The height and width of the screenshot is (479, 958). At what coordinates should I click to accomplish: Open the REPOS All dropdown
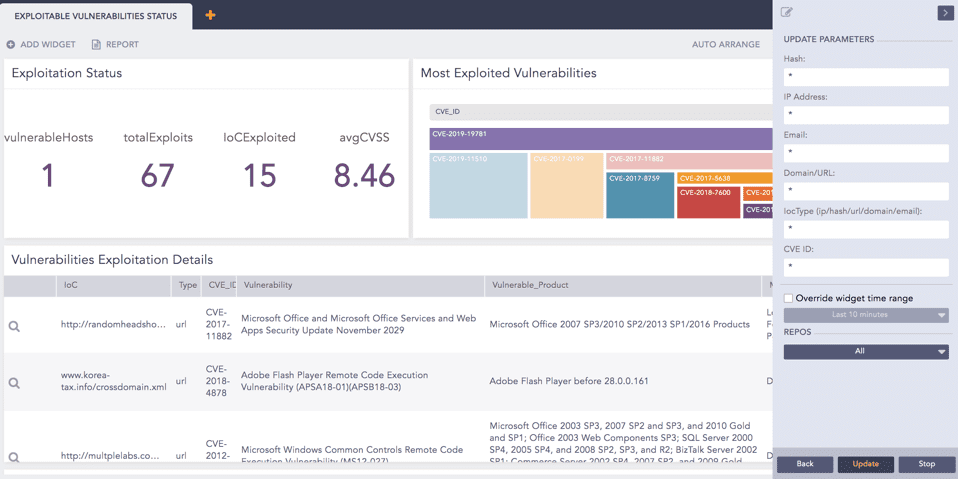[x=866, y=351]
